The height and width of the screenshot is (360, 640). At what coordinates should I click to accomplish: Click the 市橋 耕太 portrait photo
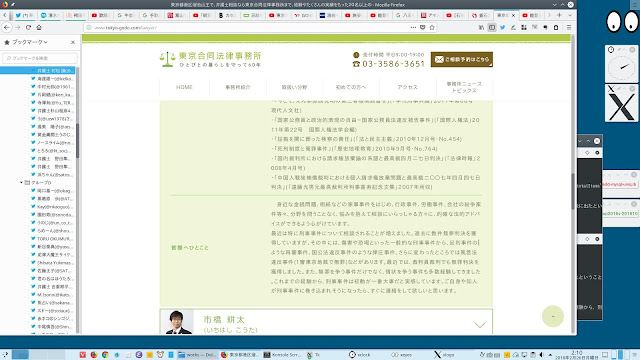point(178,322)
